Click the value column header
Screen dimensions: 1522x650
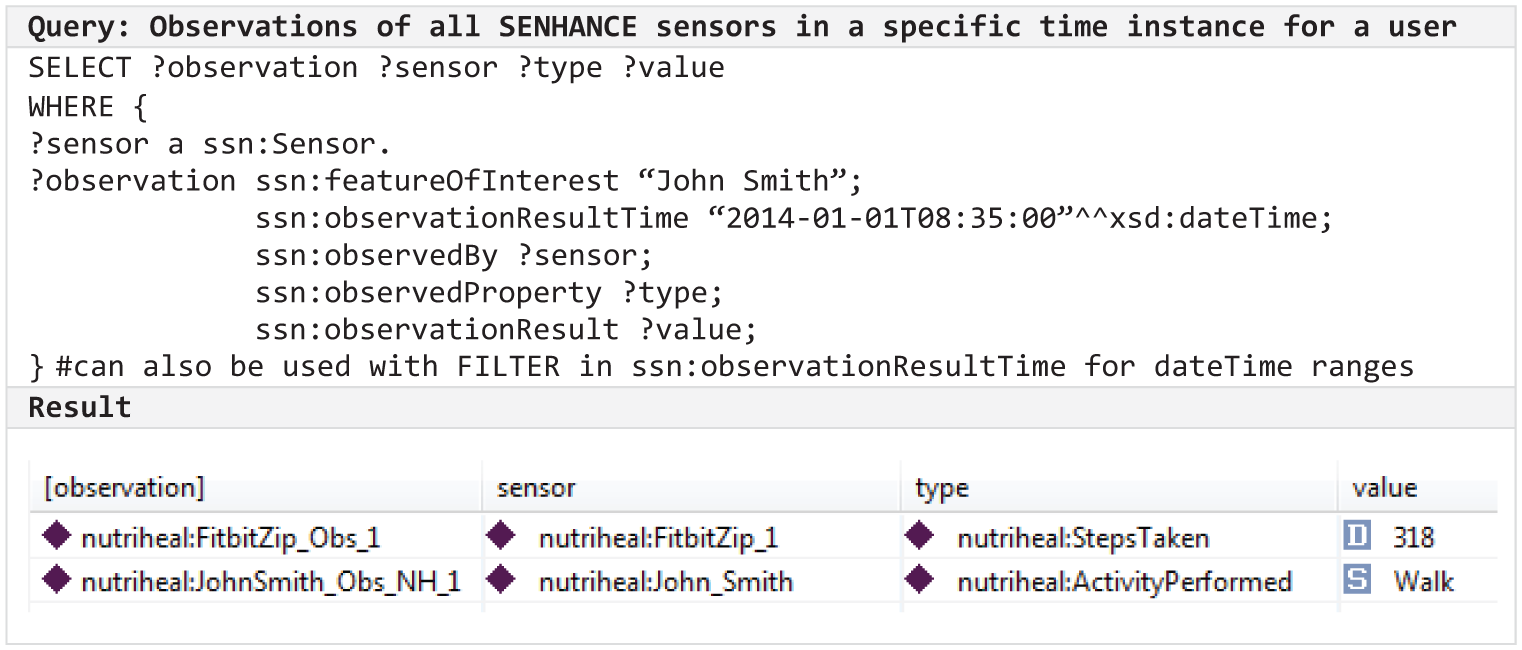[1418, 487]
